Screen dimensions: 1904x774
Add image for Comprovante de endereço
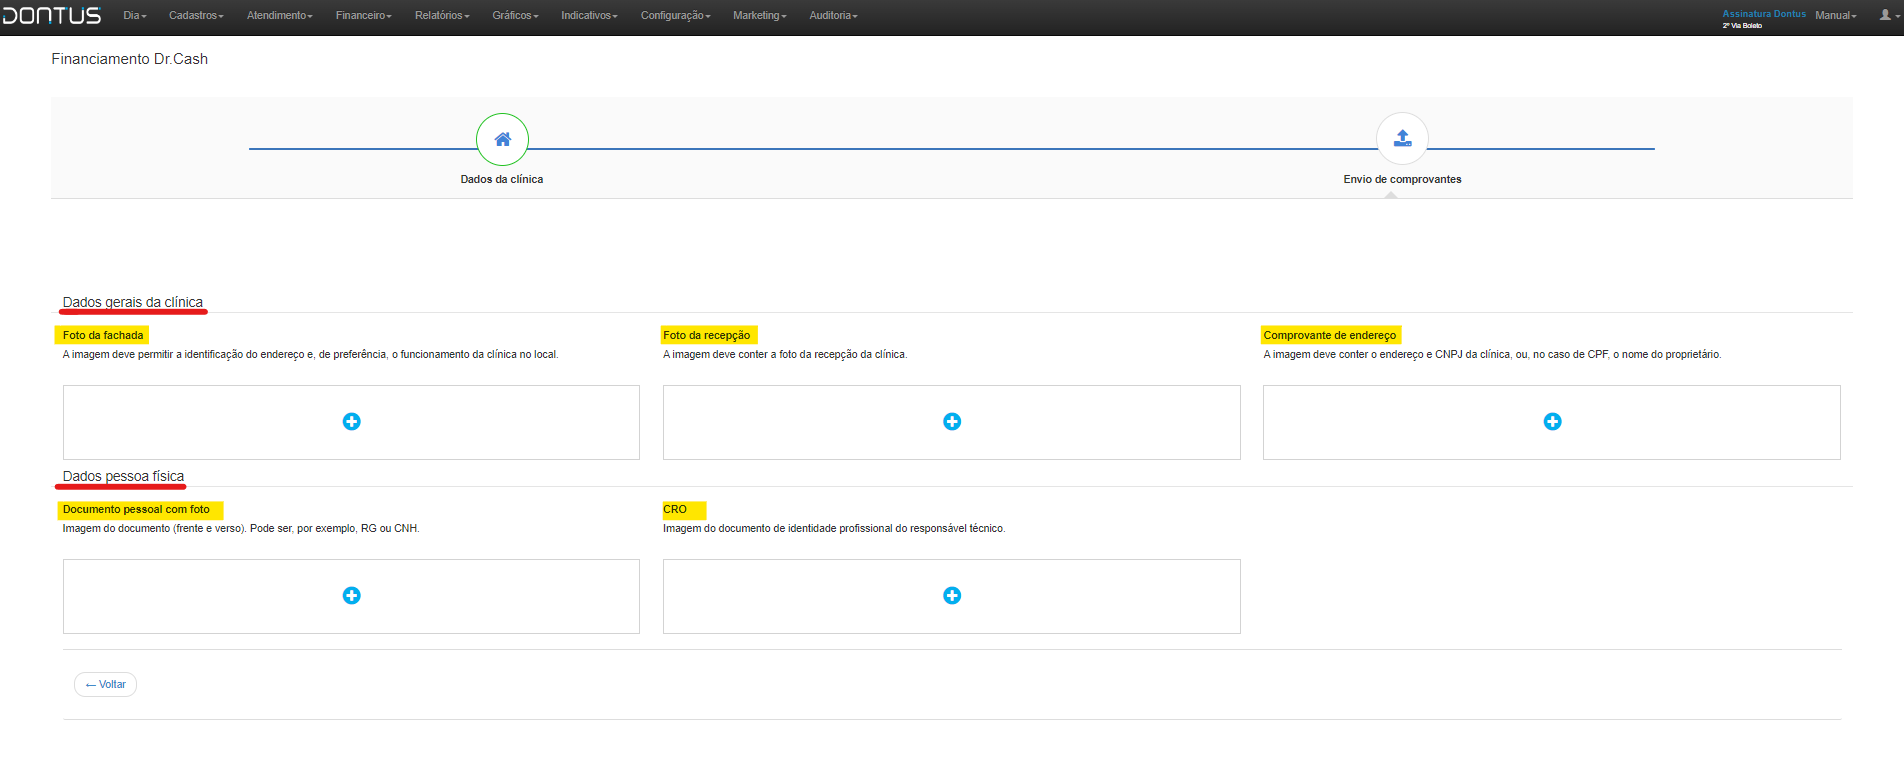1552,422
